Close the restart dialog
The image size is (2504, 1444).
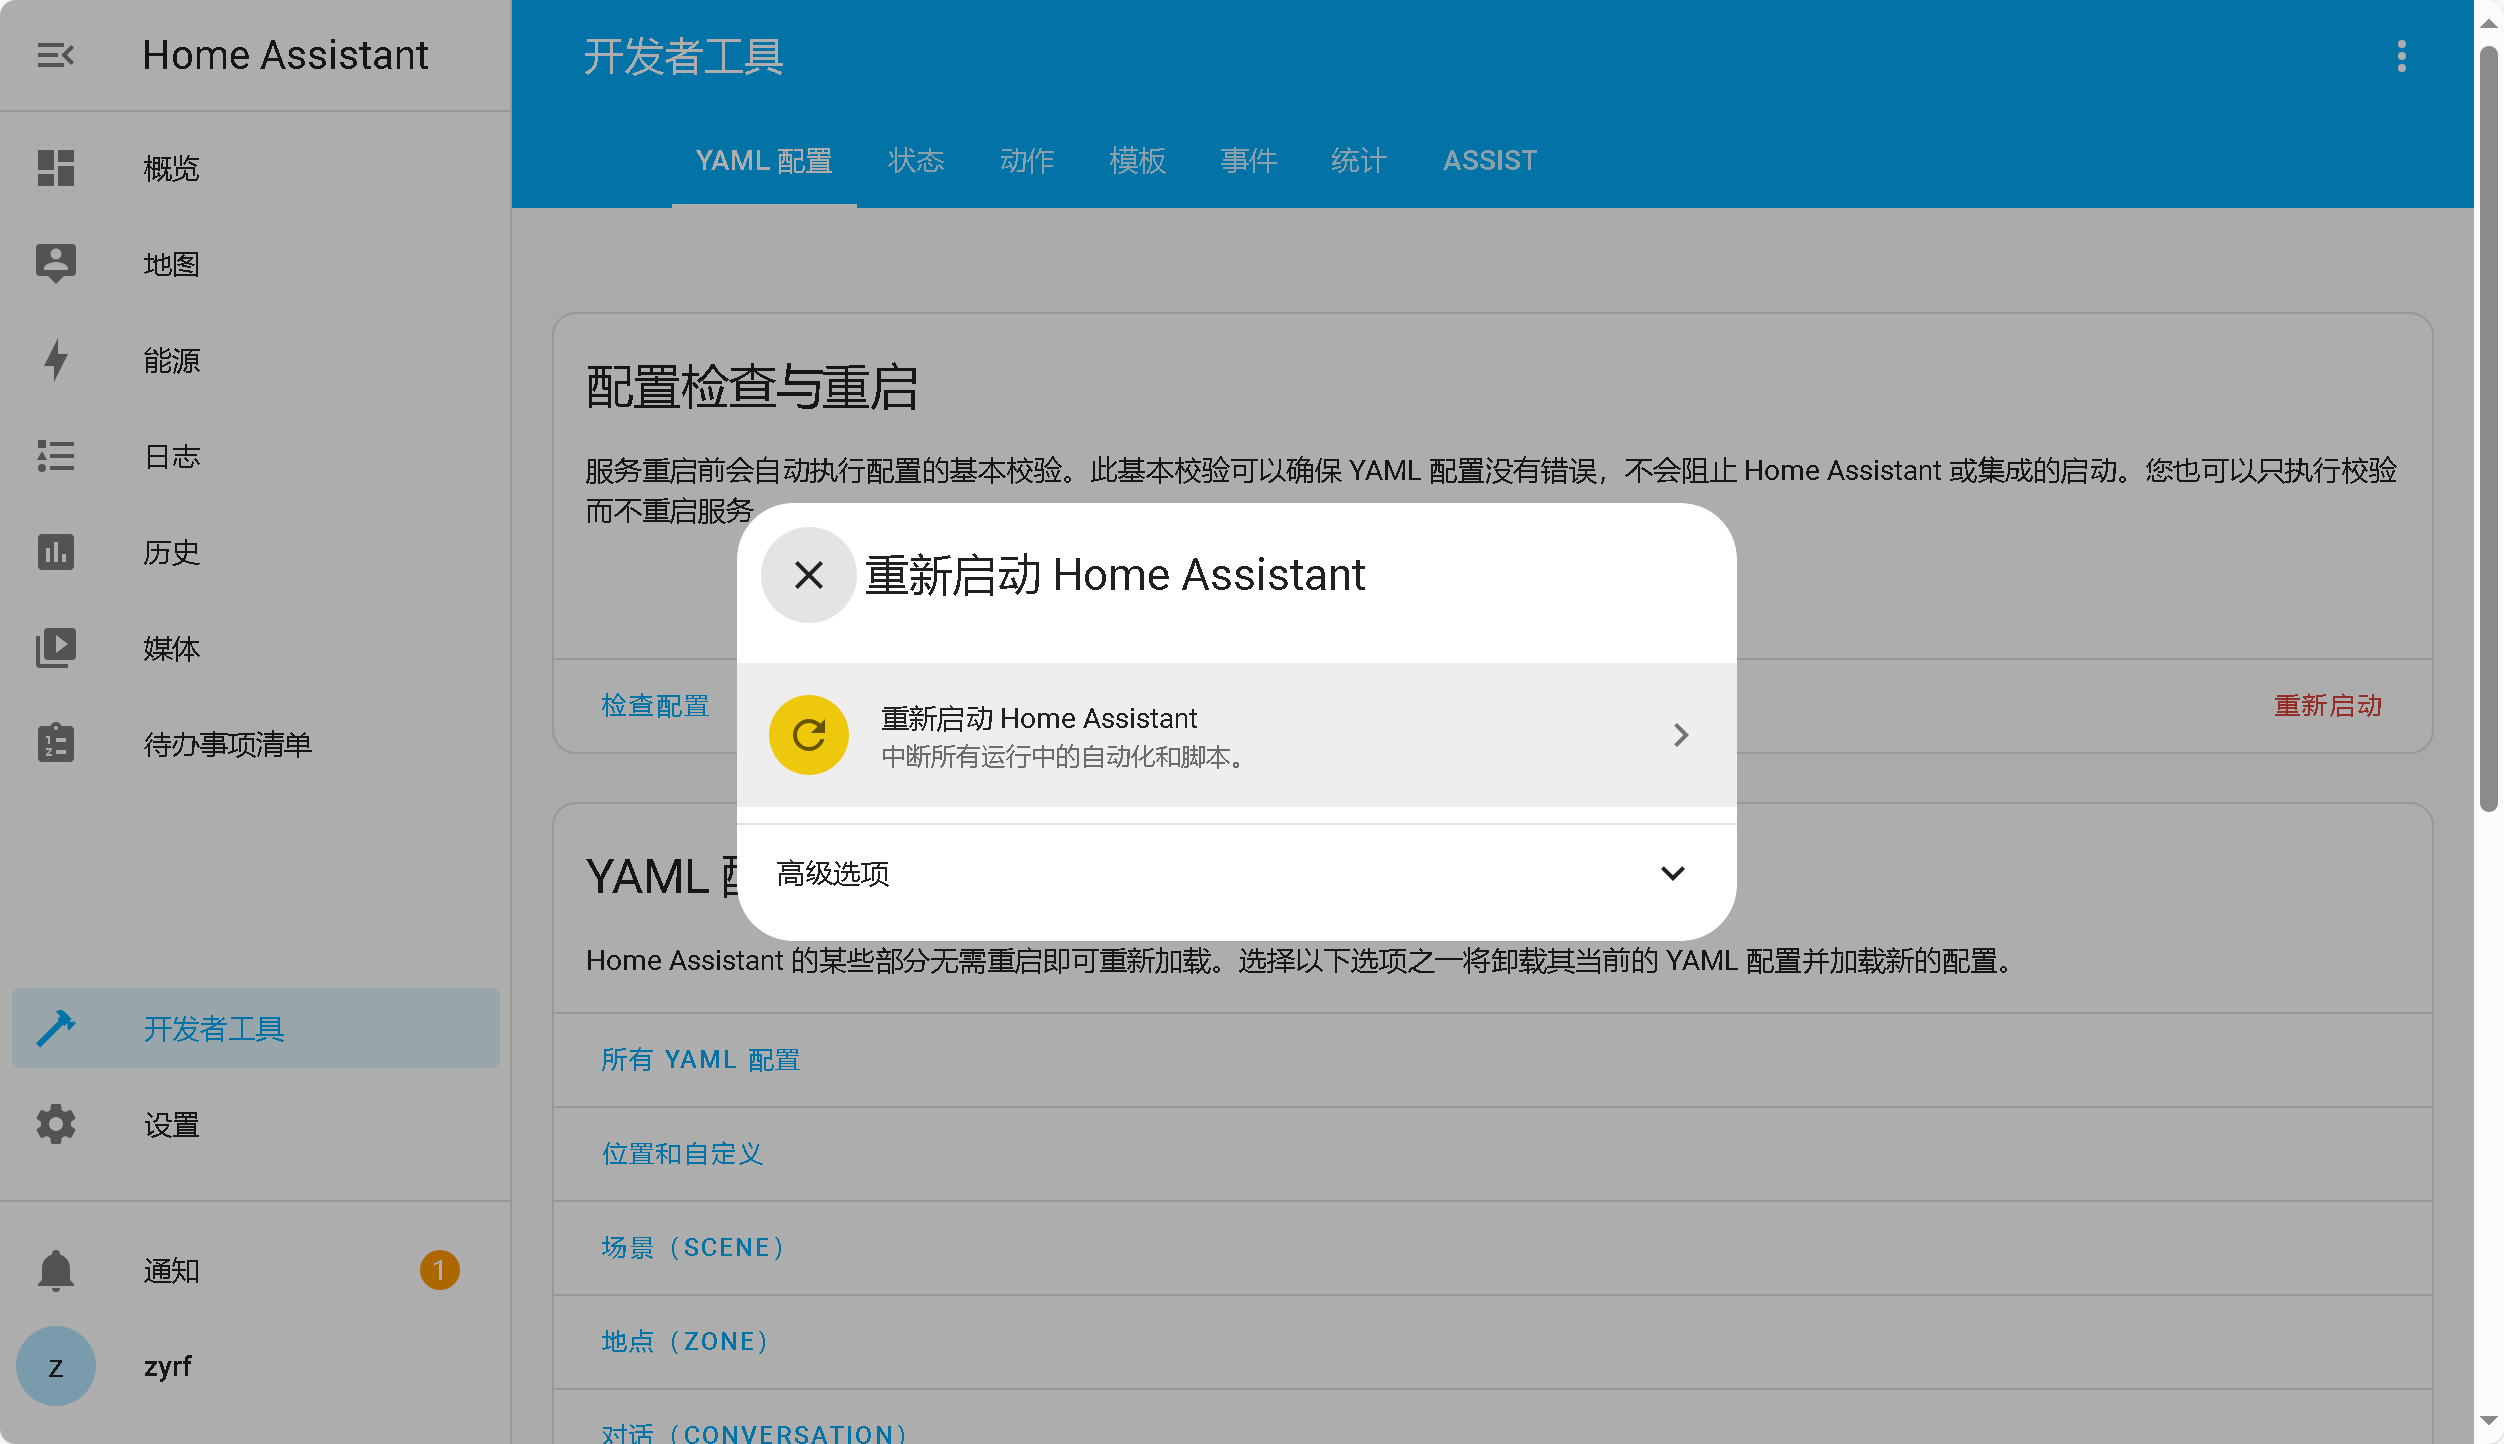click(x=808, y=574)
